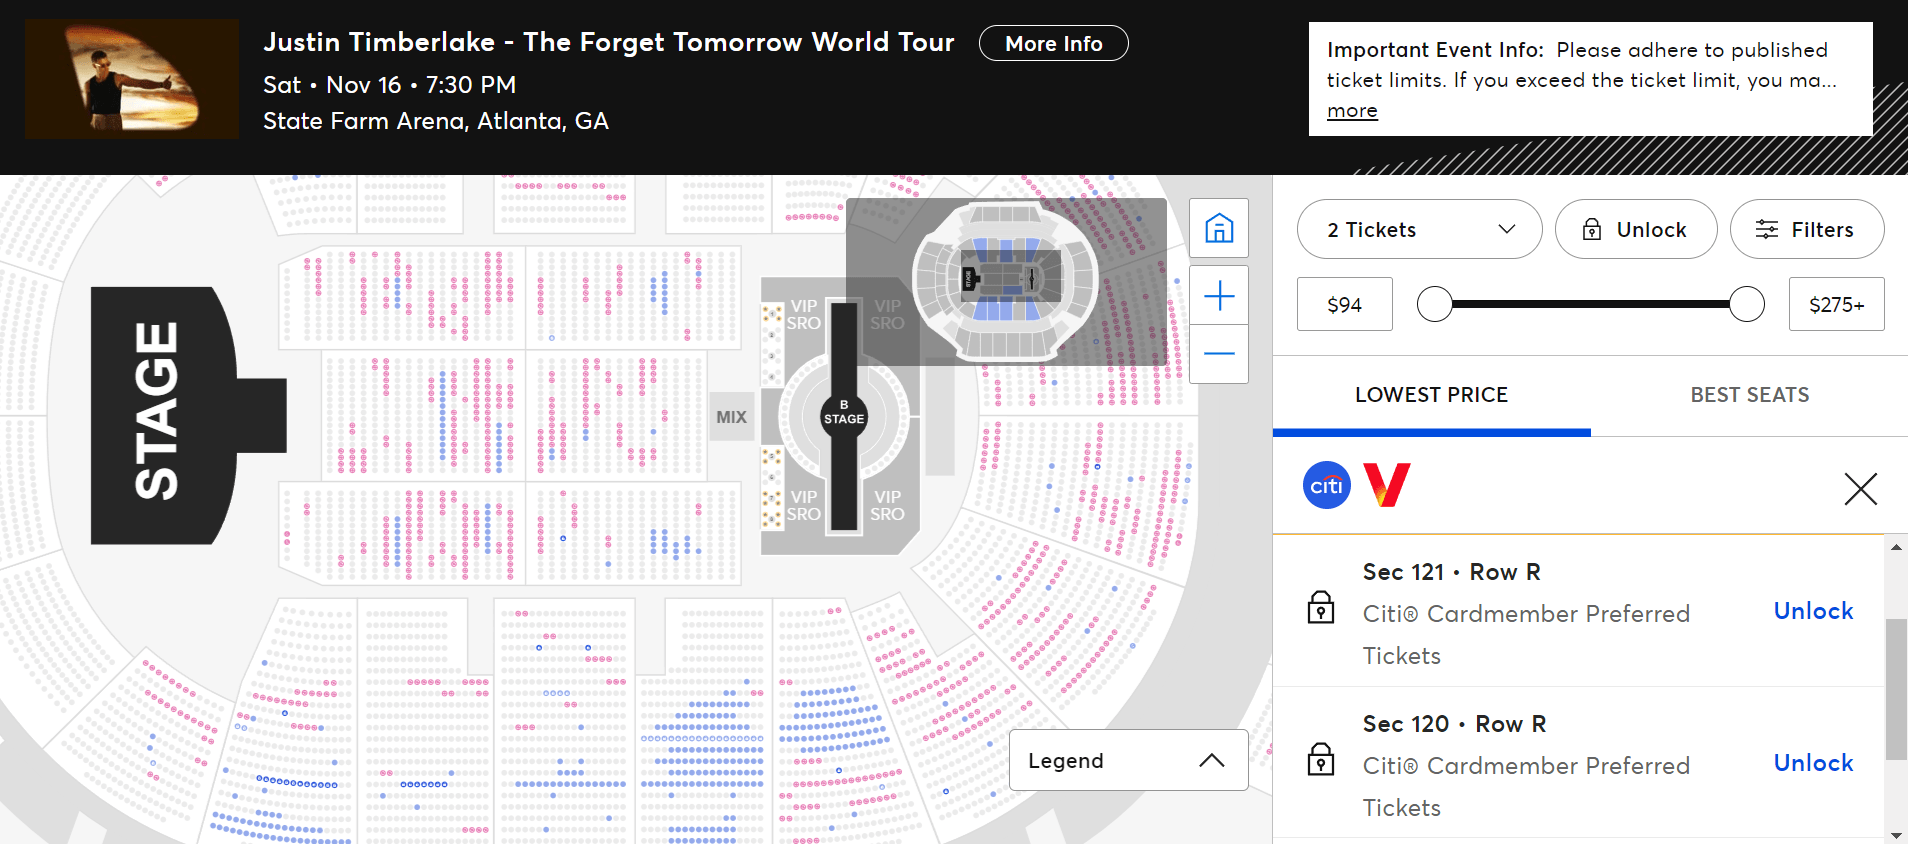Expand the Legend panel
This screenshot has height=844, width=1908.
pyautogui.click(x=1128, y=760)
